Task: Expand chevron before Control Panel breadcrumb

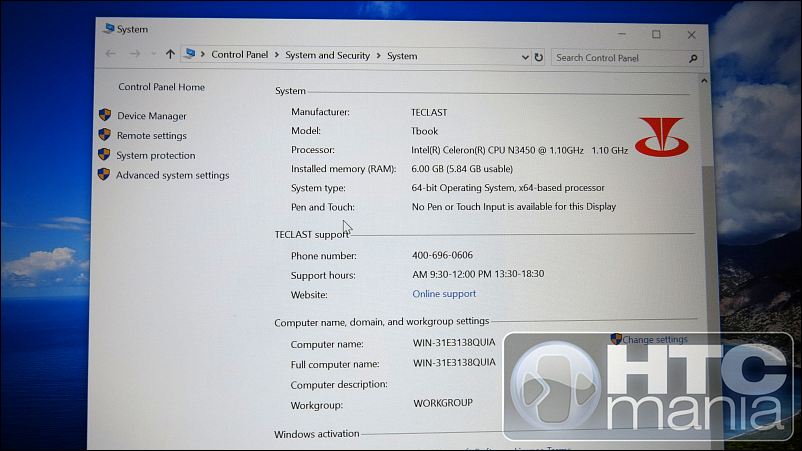Action: 203,54
